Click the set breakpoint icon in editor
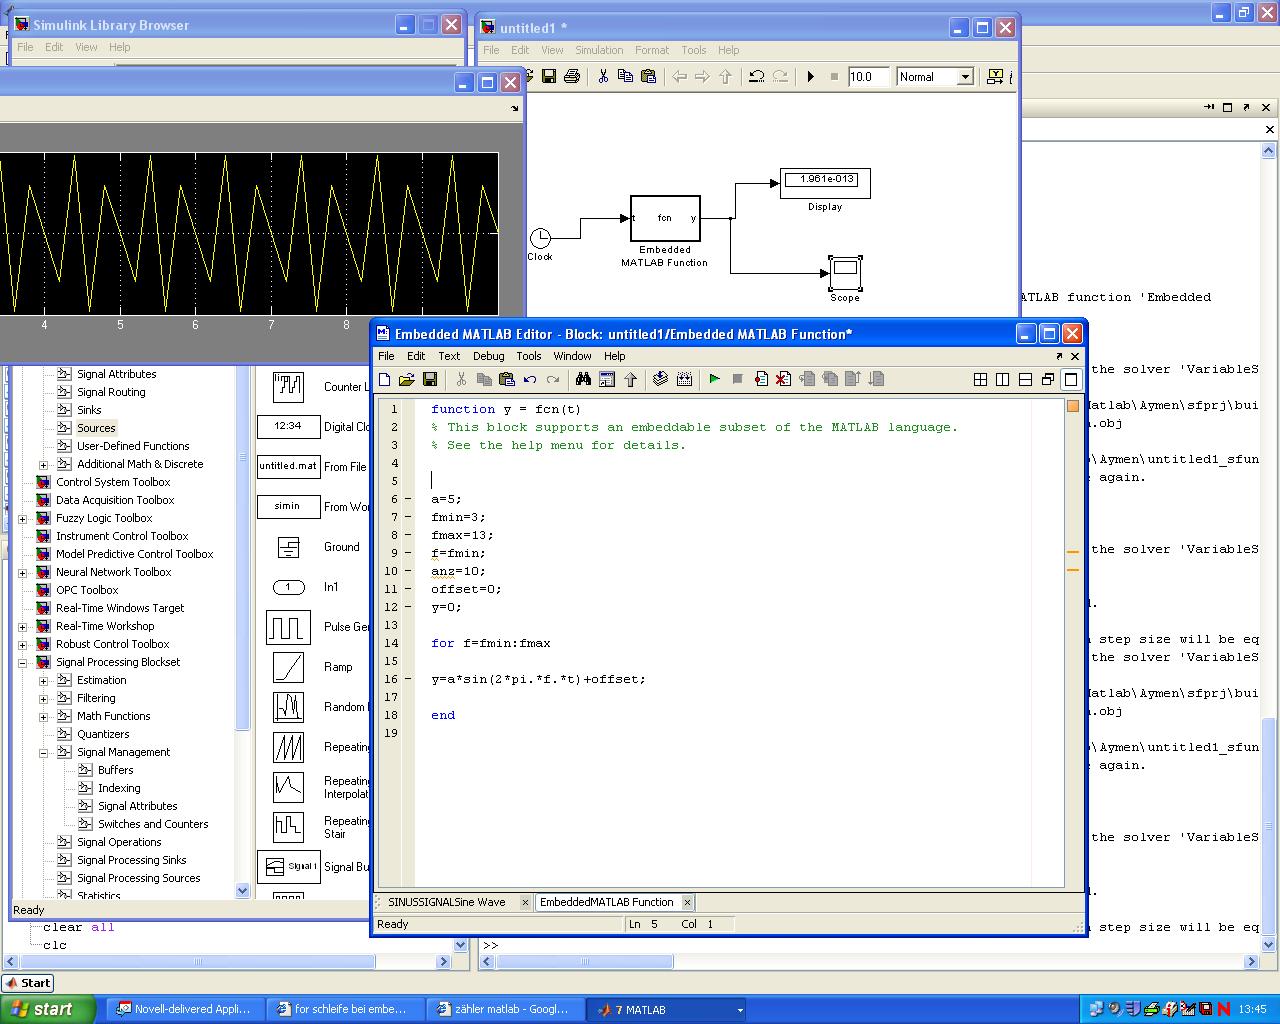1280x1024 pixels. (761, 379)
